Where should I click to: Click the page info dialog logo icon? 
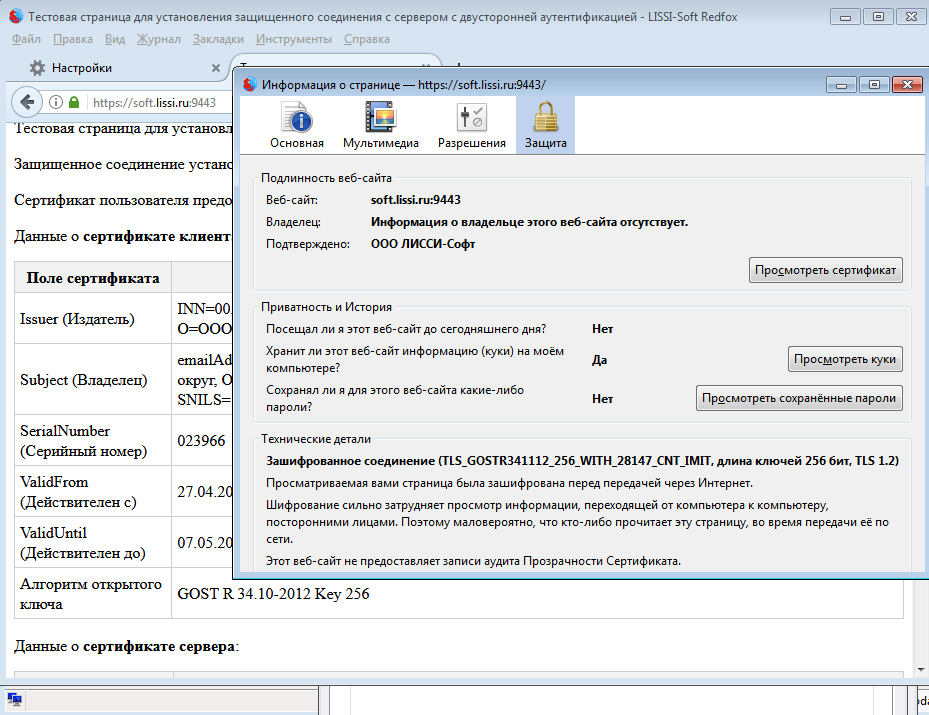pos(250,85)
